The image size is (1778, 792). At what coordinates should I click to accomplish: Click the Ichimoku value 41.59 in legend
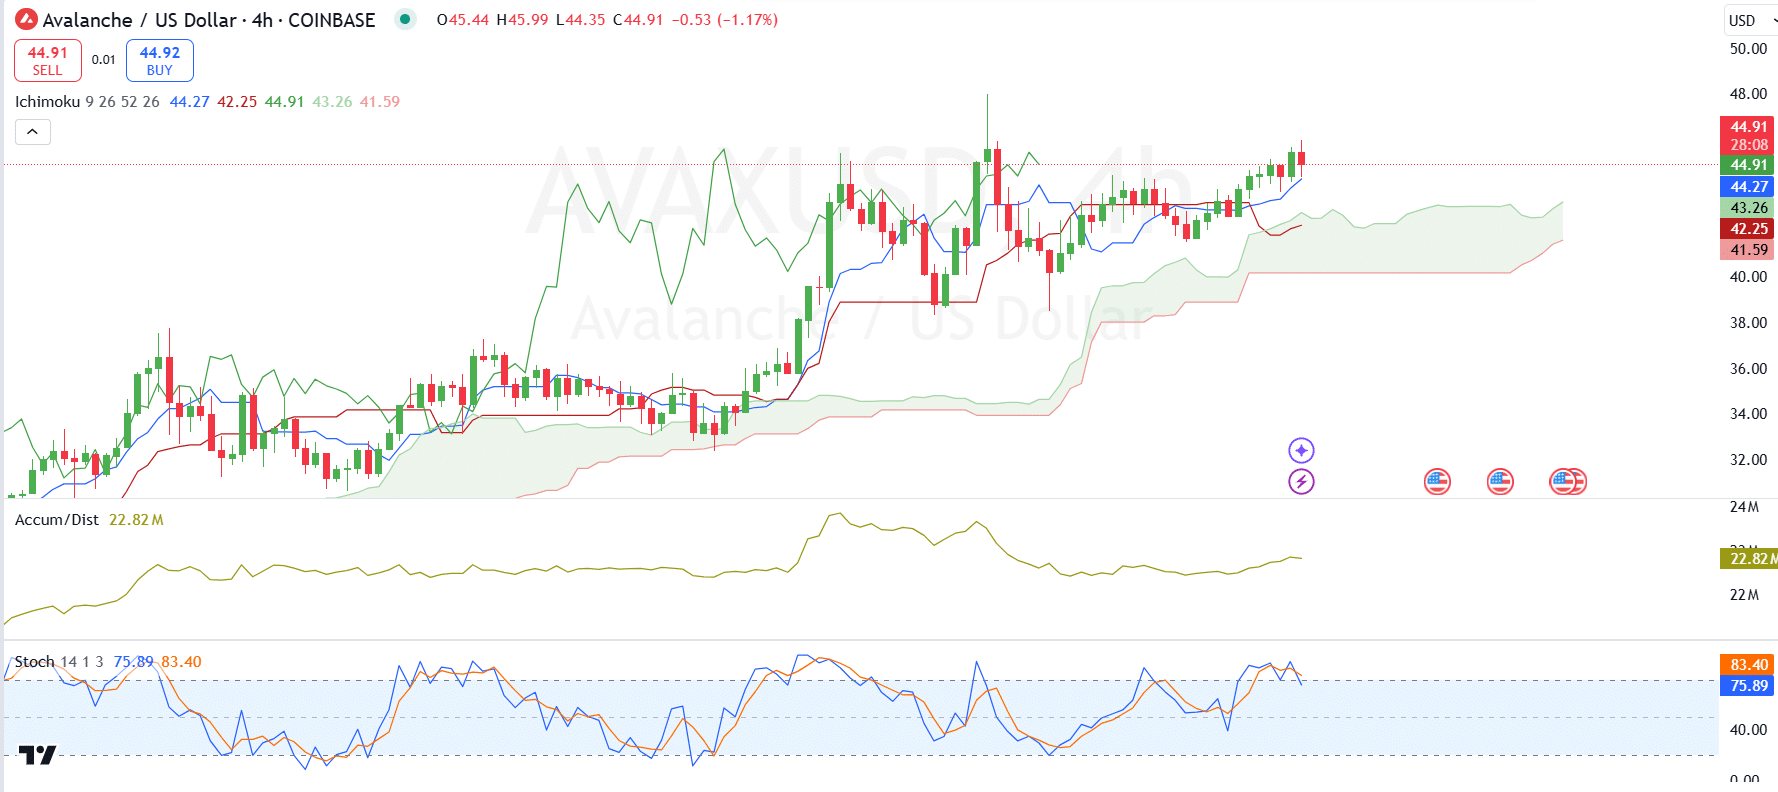coord(380,102)
